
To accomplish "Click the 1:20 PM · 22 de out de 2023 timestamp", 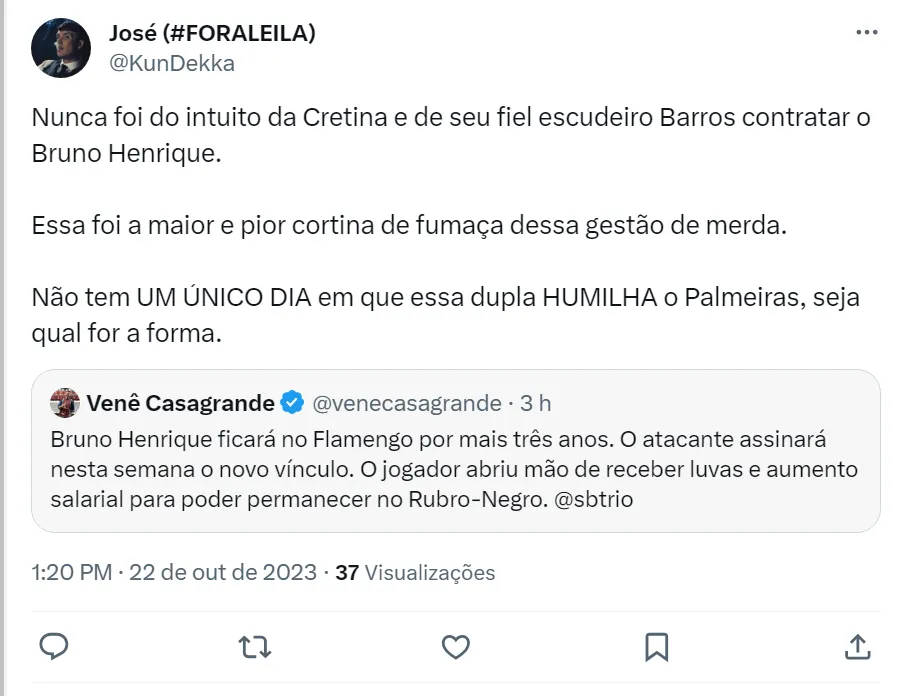I will [x=174, y=573].
